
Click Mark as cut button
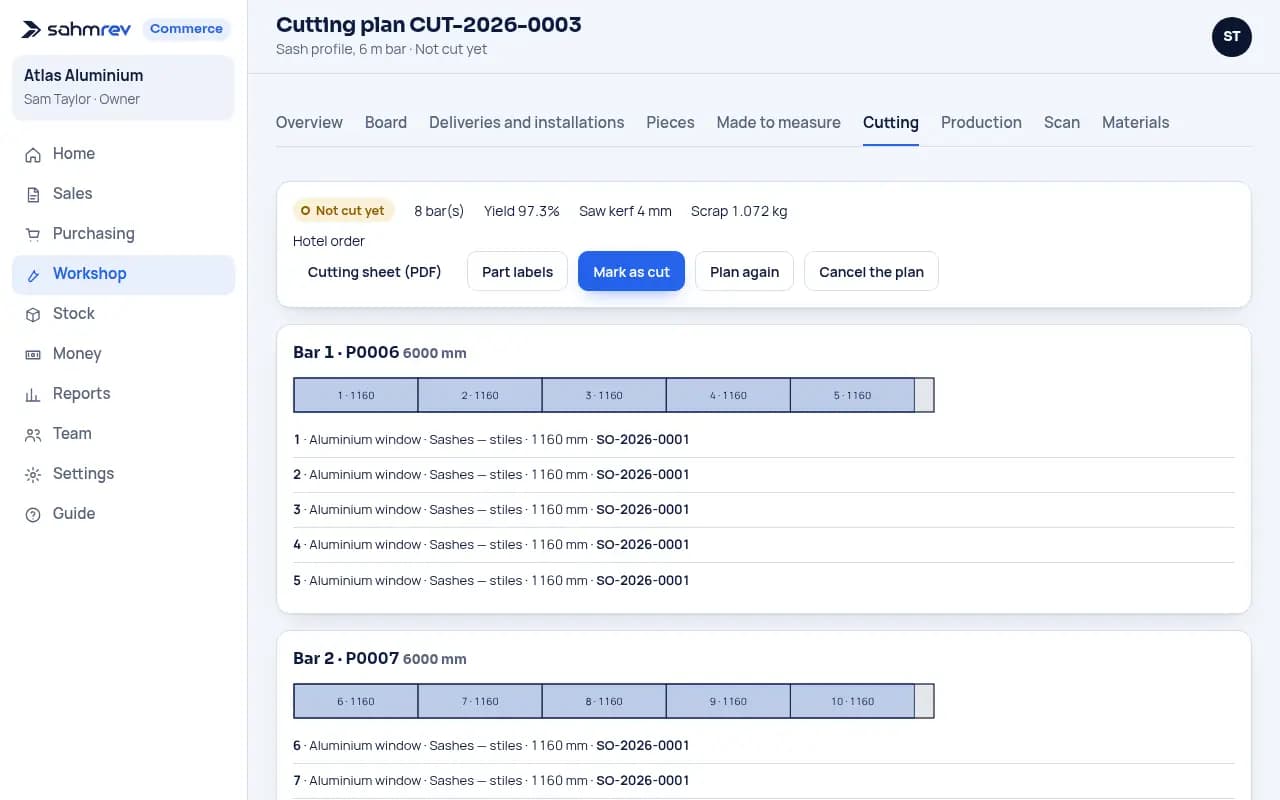coord(632,271)
